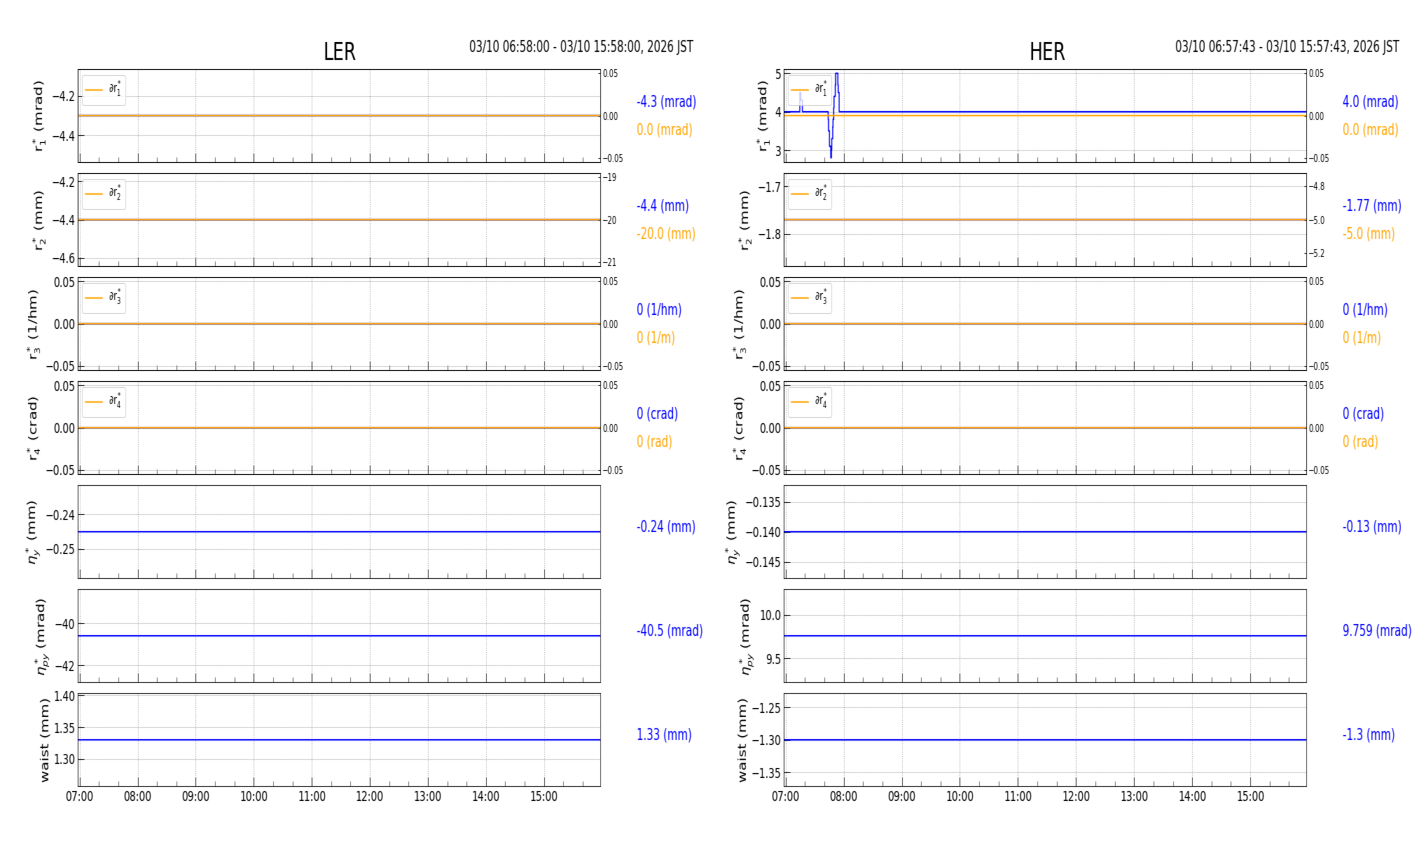
Task: Select the -1.3 (mm) waist value
Action: [x=1368, y=735]
